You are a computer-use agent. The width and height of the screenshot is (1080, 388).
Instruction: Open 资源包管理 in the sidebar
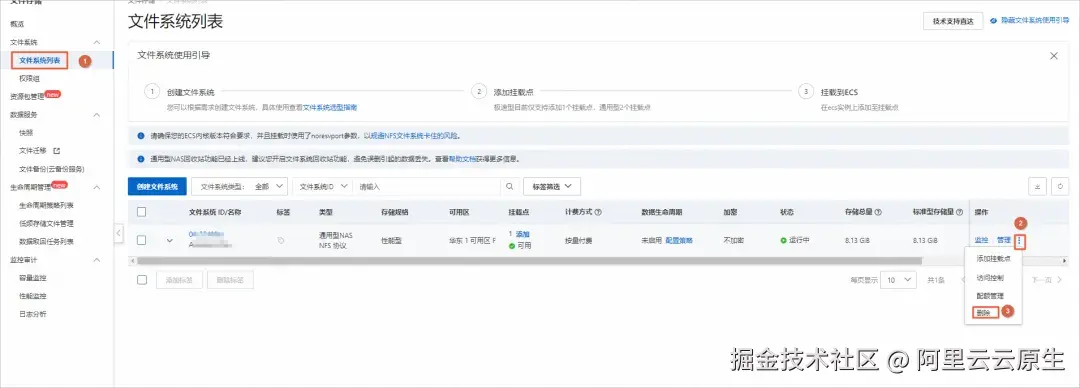click(x=28, y=96)
